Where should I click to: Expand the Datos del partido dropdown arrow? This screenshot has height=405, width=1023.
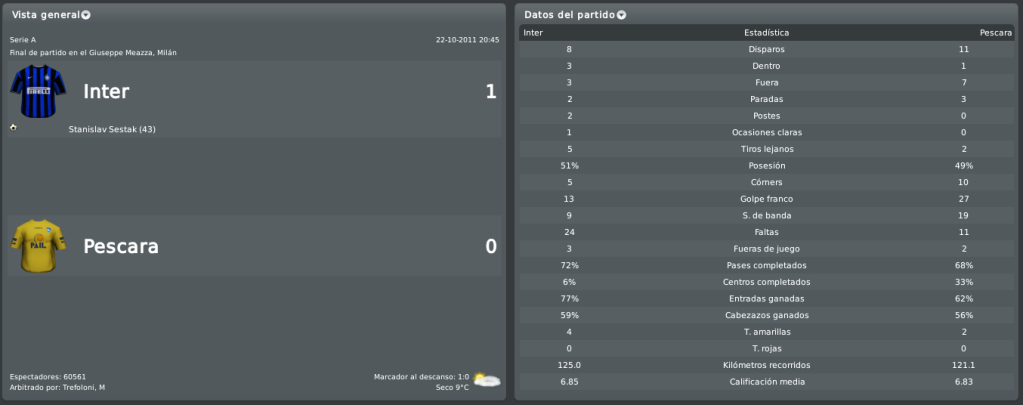coord(621,15)
